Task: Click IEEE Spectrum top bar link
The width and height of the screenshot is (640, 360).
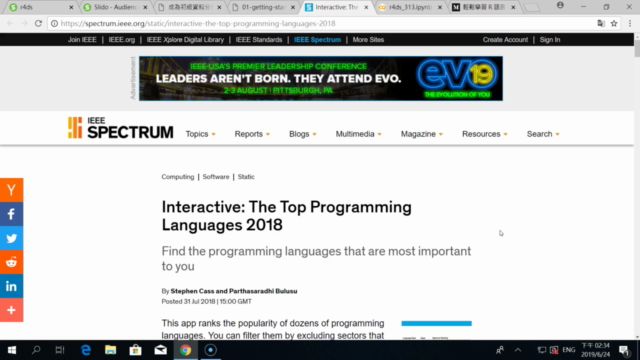Action: click(317, 40)
